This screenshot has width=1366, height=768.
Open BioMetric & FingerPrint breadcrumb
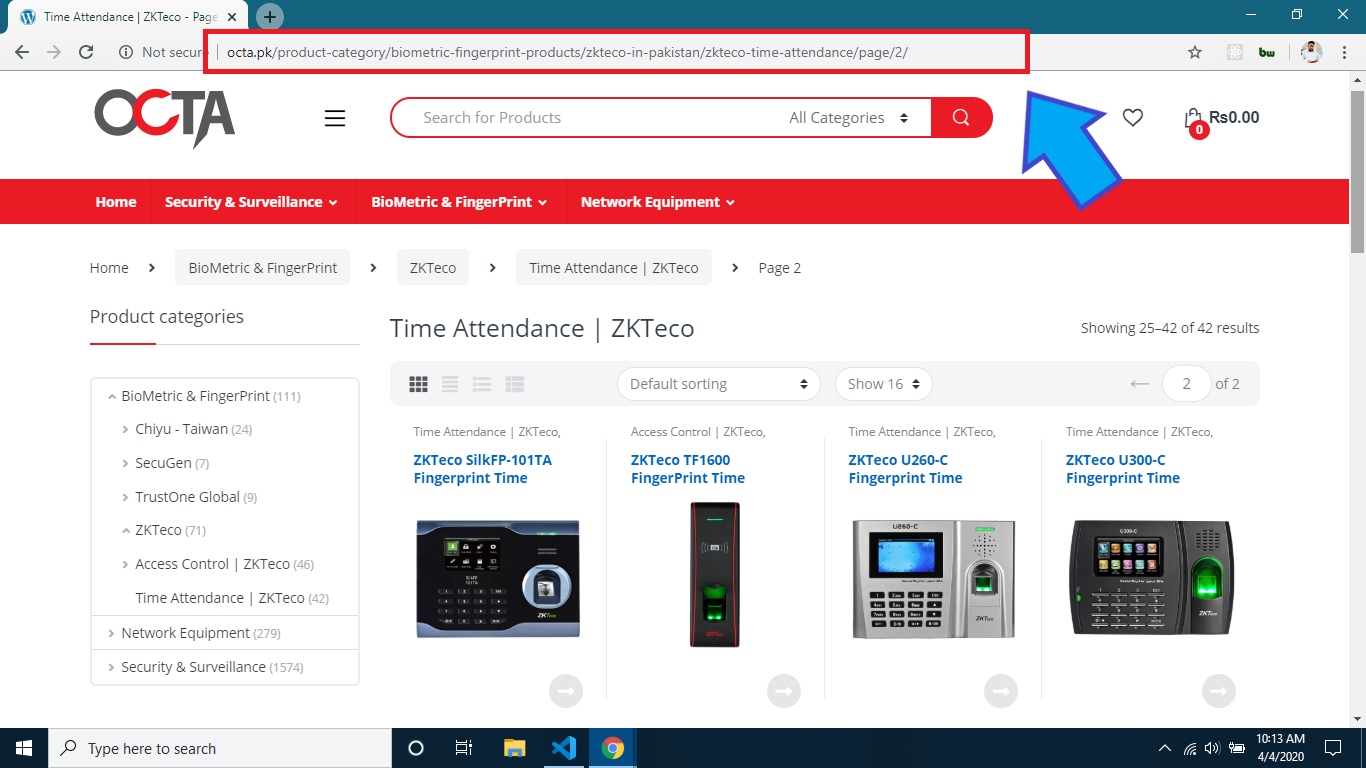(263, 268)
